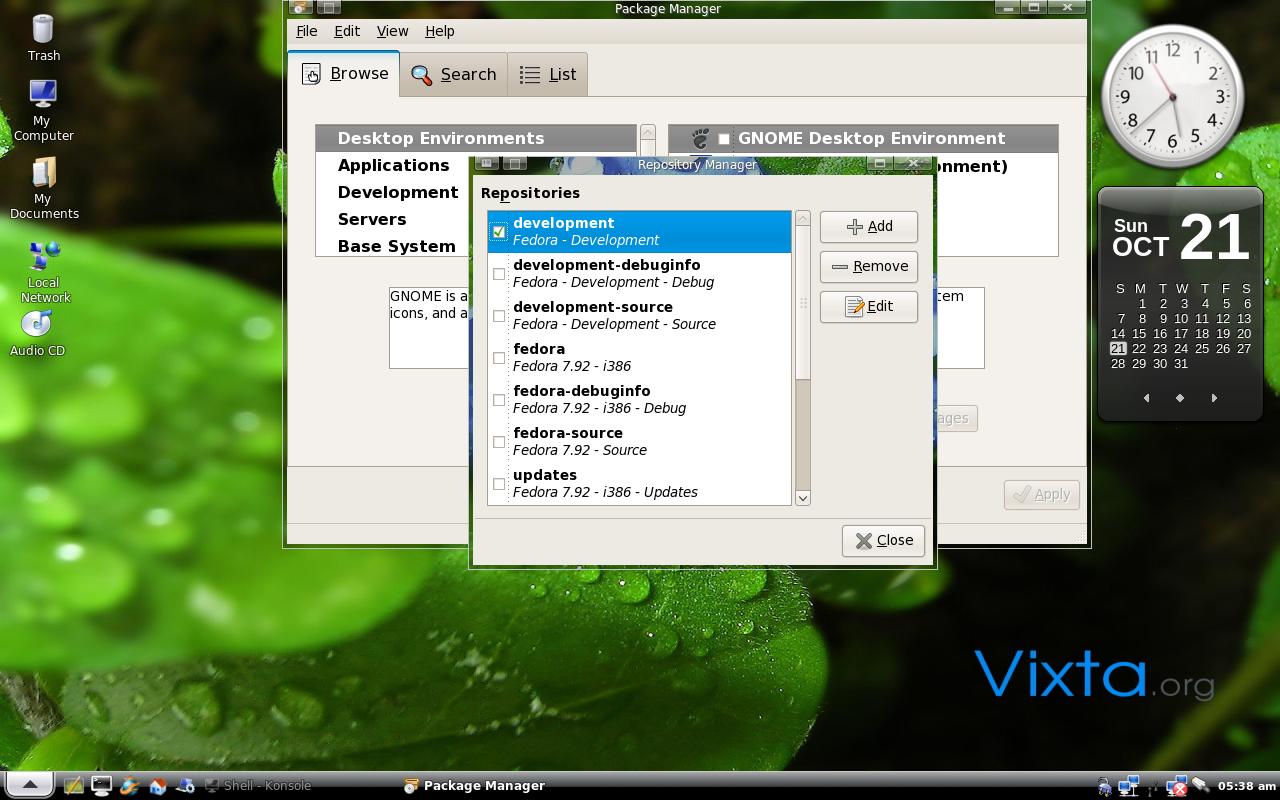Image resolution: width=1280 pixels, height=800 pixels.
Task: Click the padlock tray icon
Action: [x=1104, y=786]
